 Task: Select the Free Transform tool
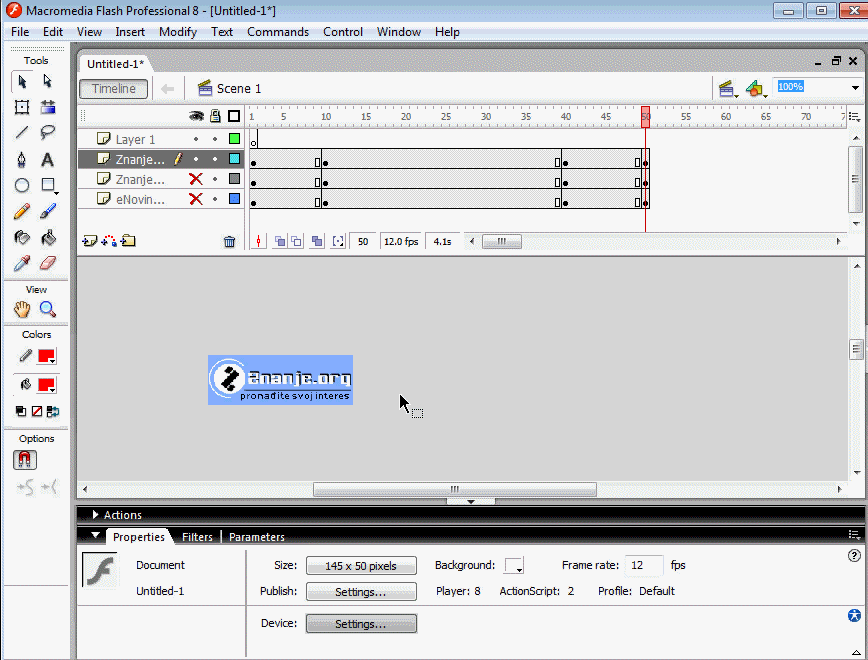tap(22, 107)
